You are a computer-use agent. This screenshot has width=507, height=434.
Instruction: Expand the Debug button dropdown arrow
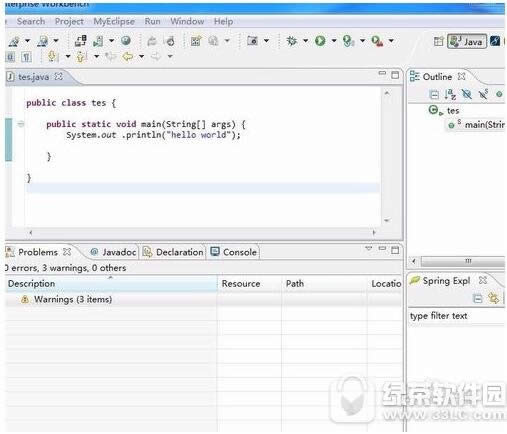305,41
